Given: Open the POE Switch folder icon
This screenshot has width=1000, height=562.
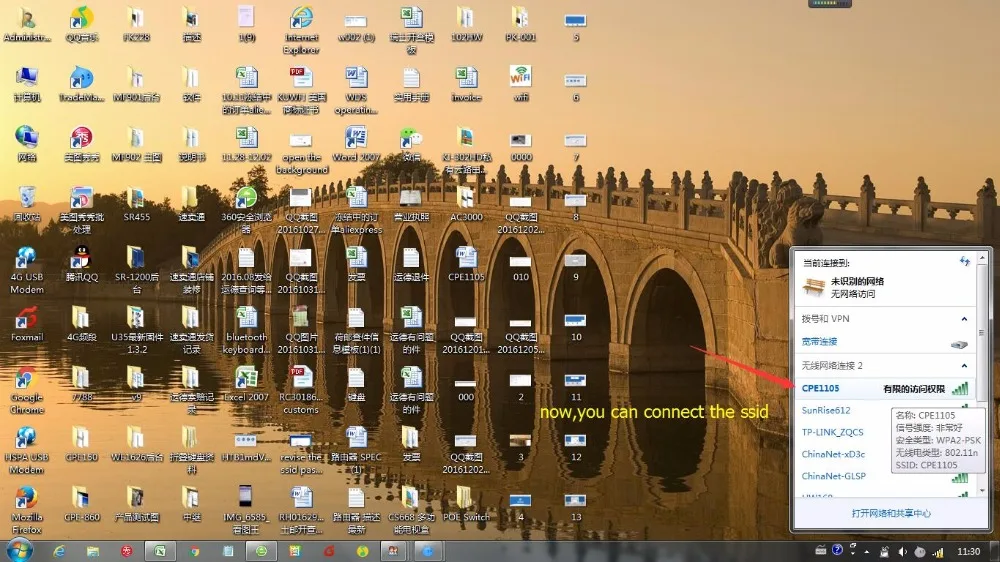Looking at the screenshot, I should [466, 504].
